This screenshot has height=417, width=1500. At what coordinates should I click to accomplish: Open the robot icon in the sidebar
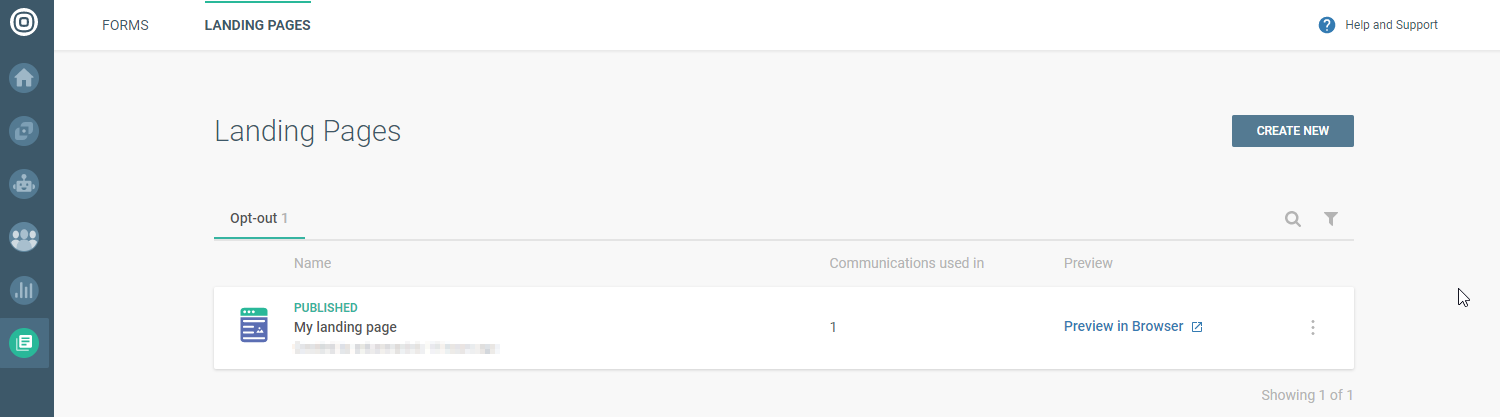tap(24, 184)
